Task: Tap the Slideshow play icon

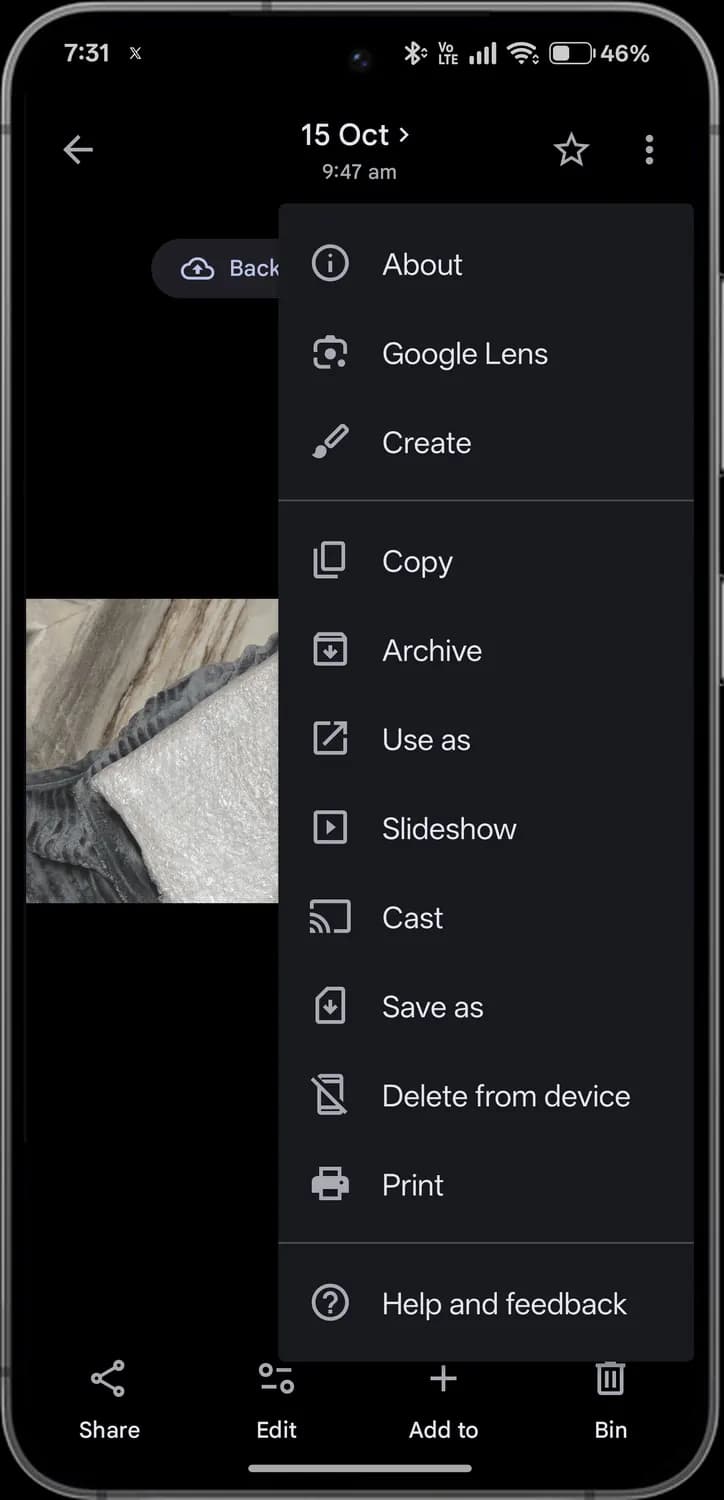Action: point(330,828)
